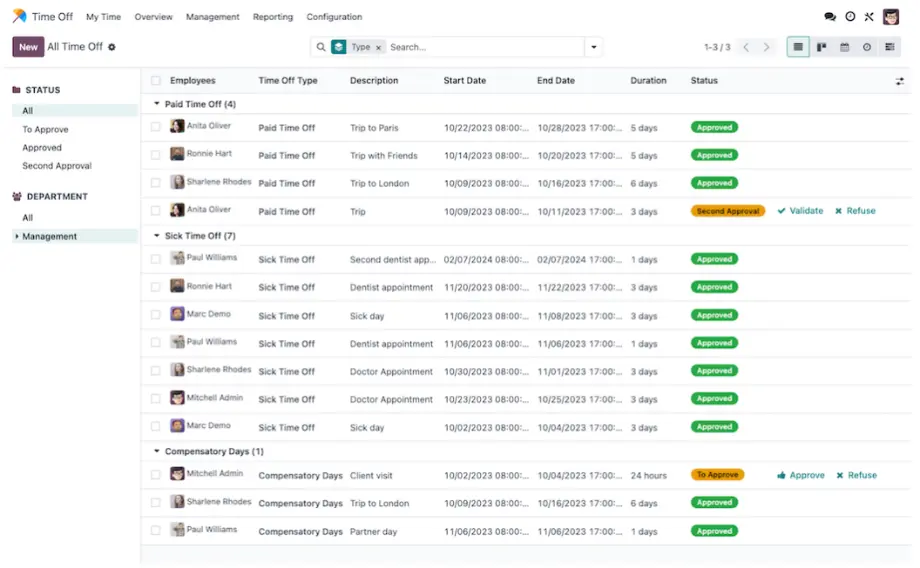Open the Reporting menu
This screenshot has height=568, width=920.
coord(273,17)
